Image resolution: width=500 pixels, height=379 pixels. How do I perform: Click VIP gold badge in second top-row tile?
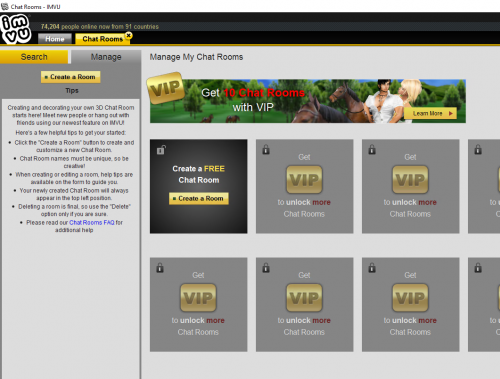304,180
